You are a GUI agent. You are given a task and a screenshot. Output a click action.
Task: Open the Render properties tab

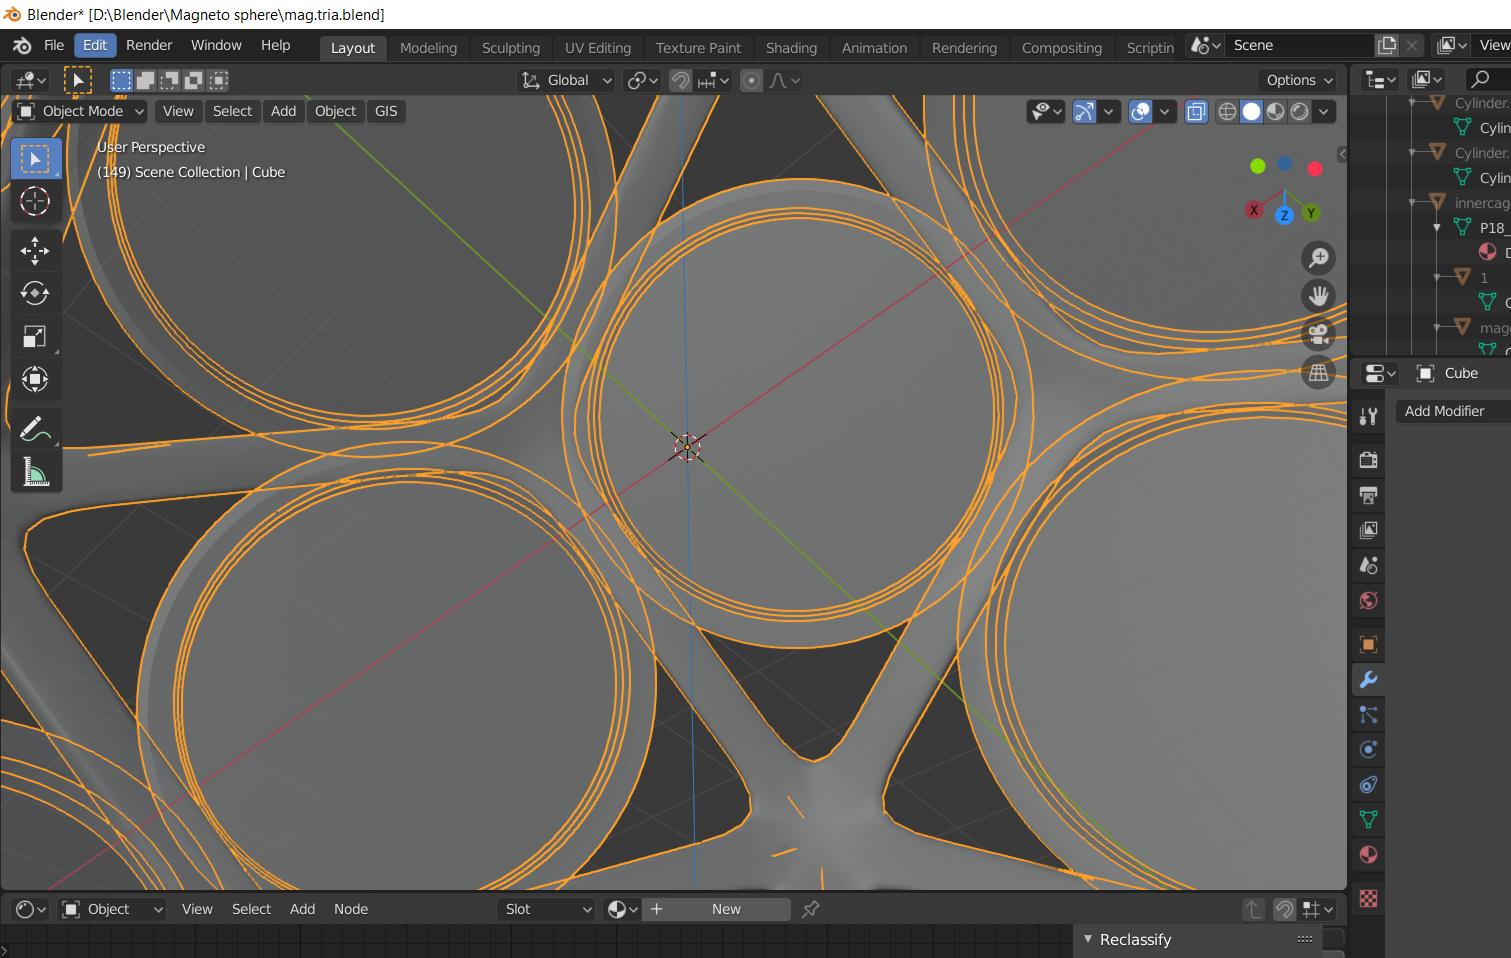coord(1368,460)
